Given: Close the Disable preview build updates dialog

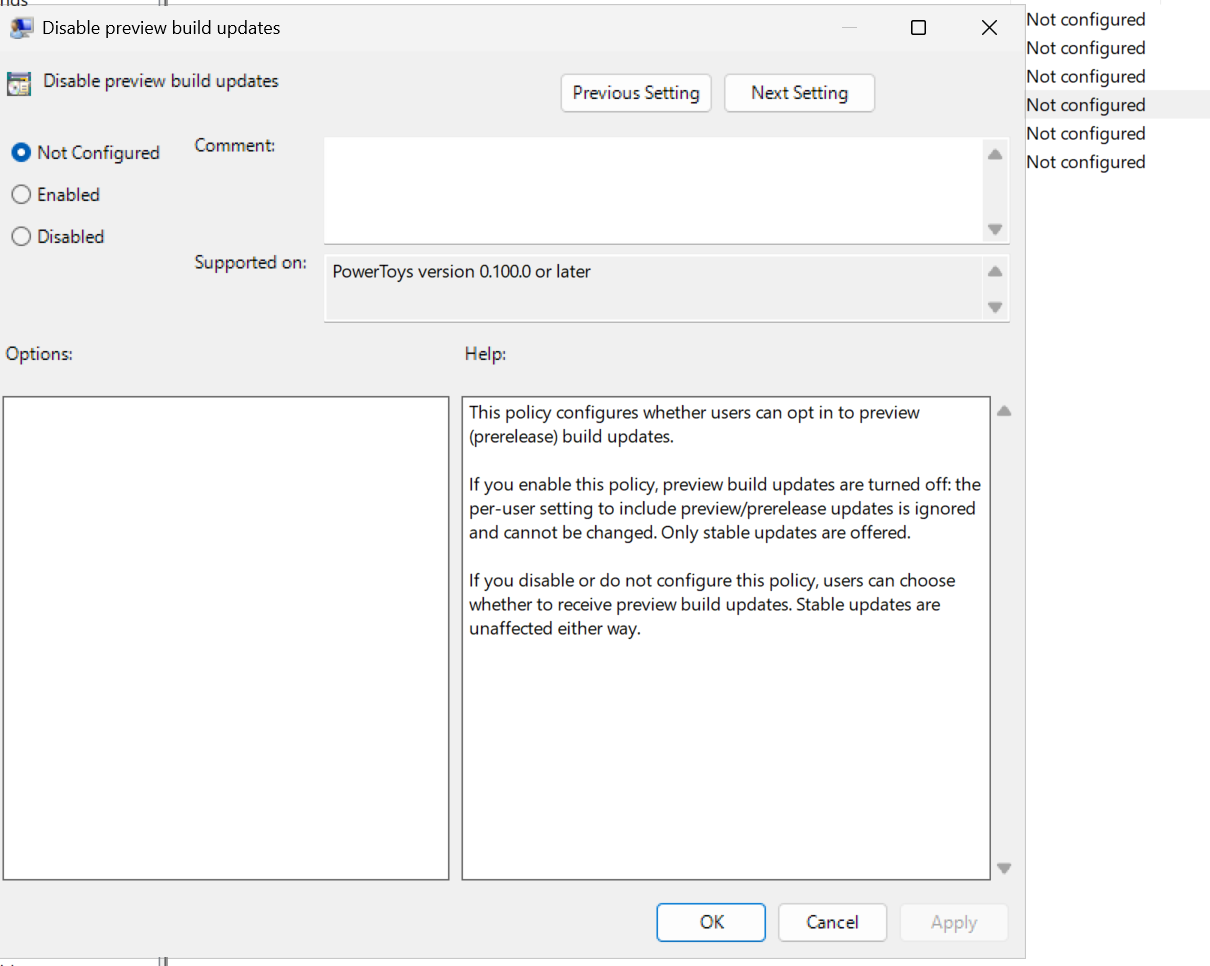Looking at the screenshot, I should pos(989,28).
